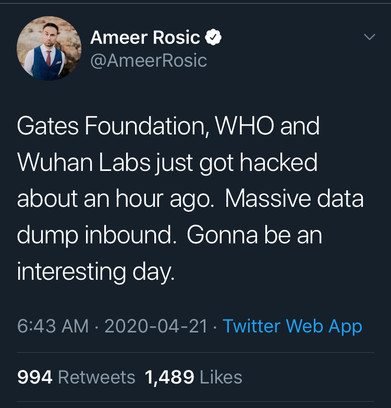Click the 1,489 like count number
The image size is (391, 408).
(169, 377)
